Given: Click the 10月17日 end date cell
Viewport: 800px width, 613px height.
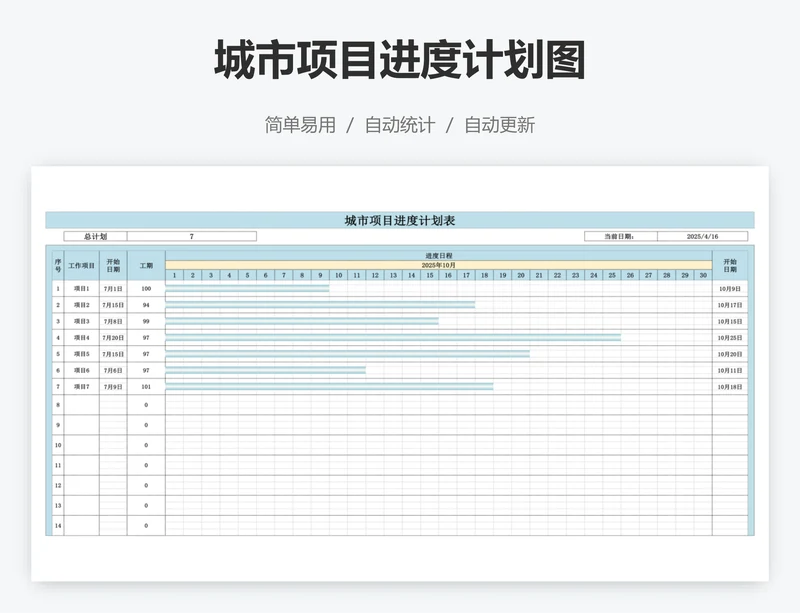Looking at the screenshot, I should tap(730, 305).
